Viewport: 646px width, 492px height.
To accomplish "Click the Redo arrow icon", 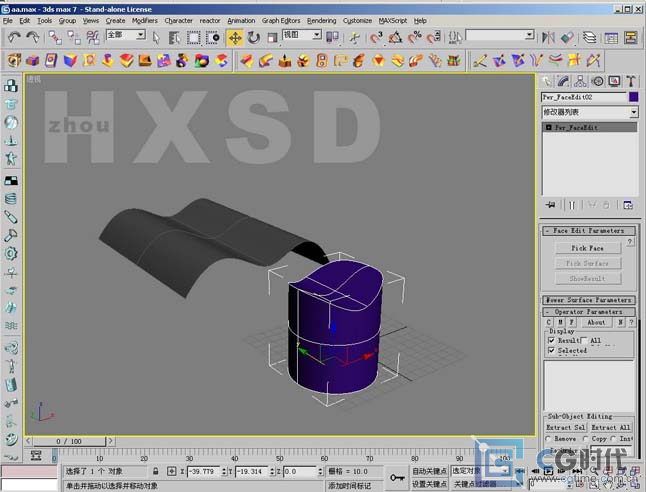I will click(x=33, y=37).
